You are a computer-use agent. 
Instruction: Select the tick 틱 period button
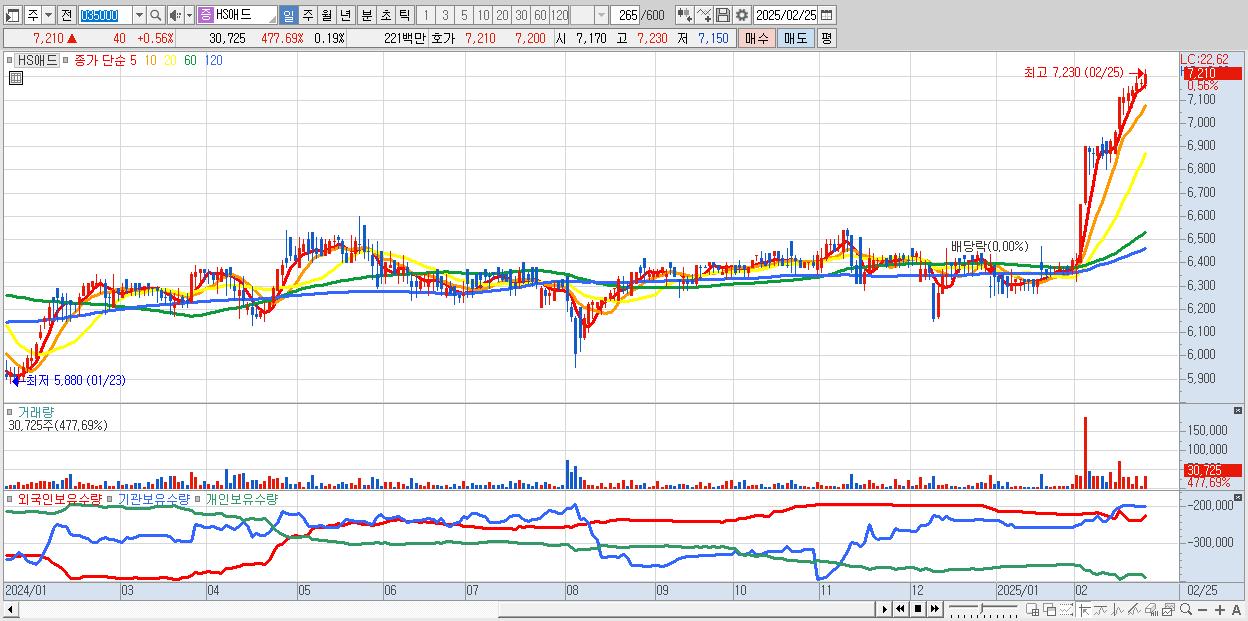point(404,15)
